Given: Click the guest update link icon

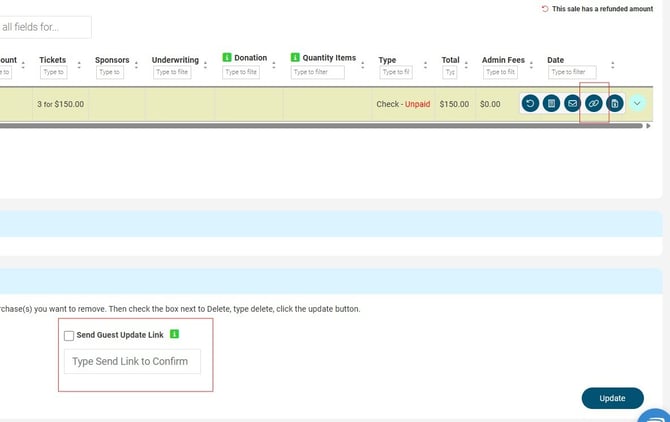Looking at the screenshot, I should click(x=593, y=103).
